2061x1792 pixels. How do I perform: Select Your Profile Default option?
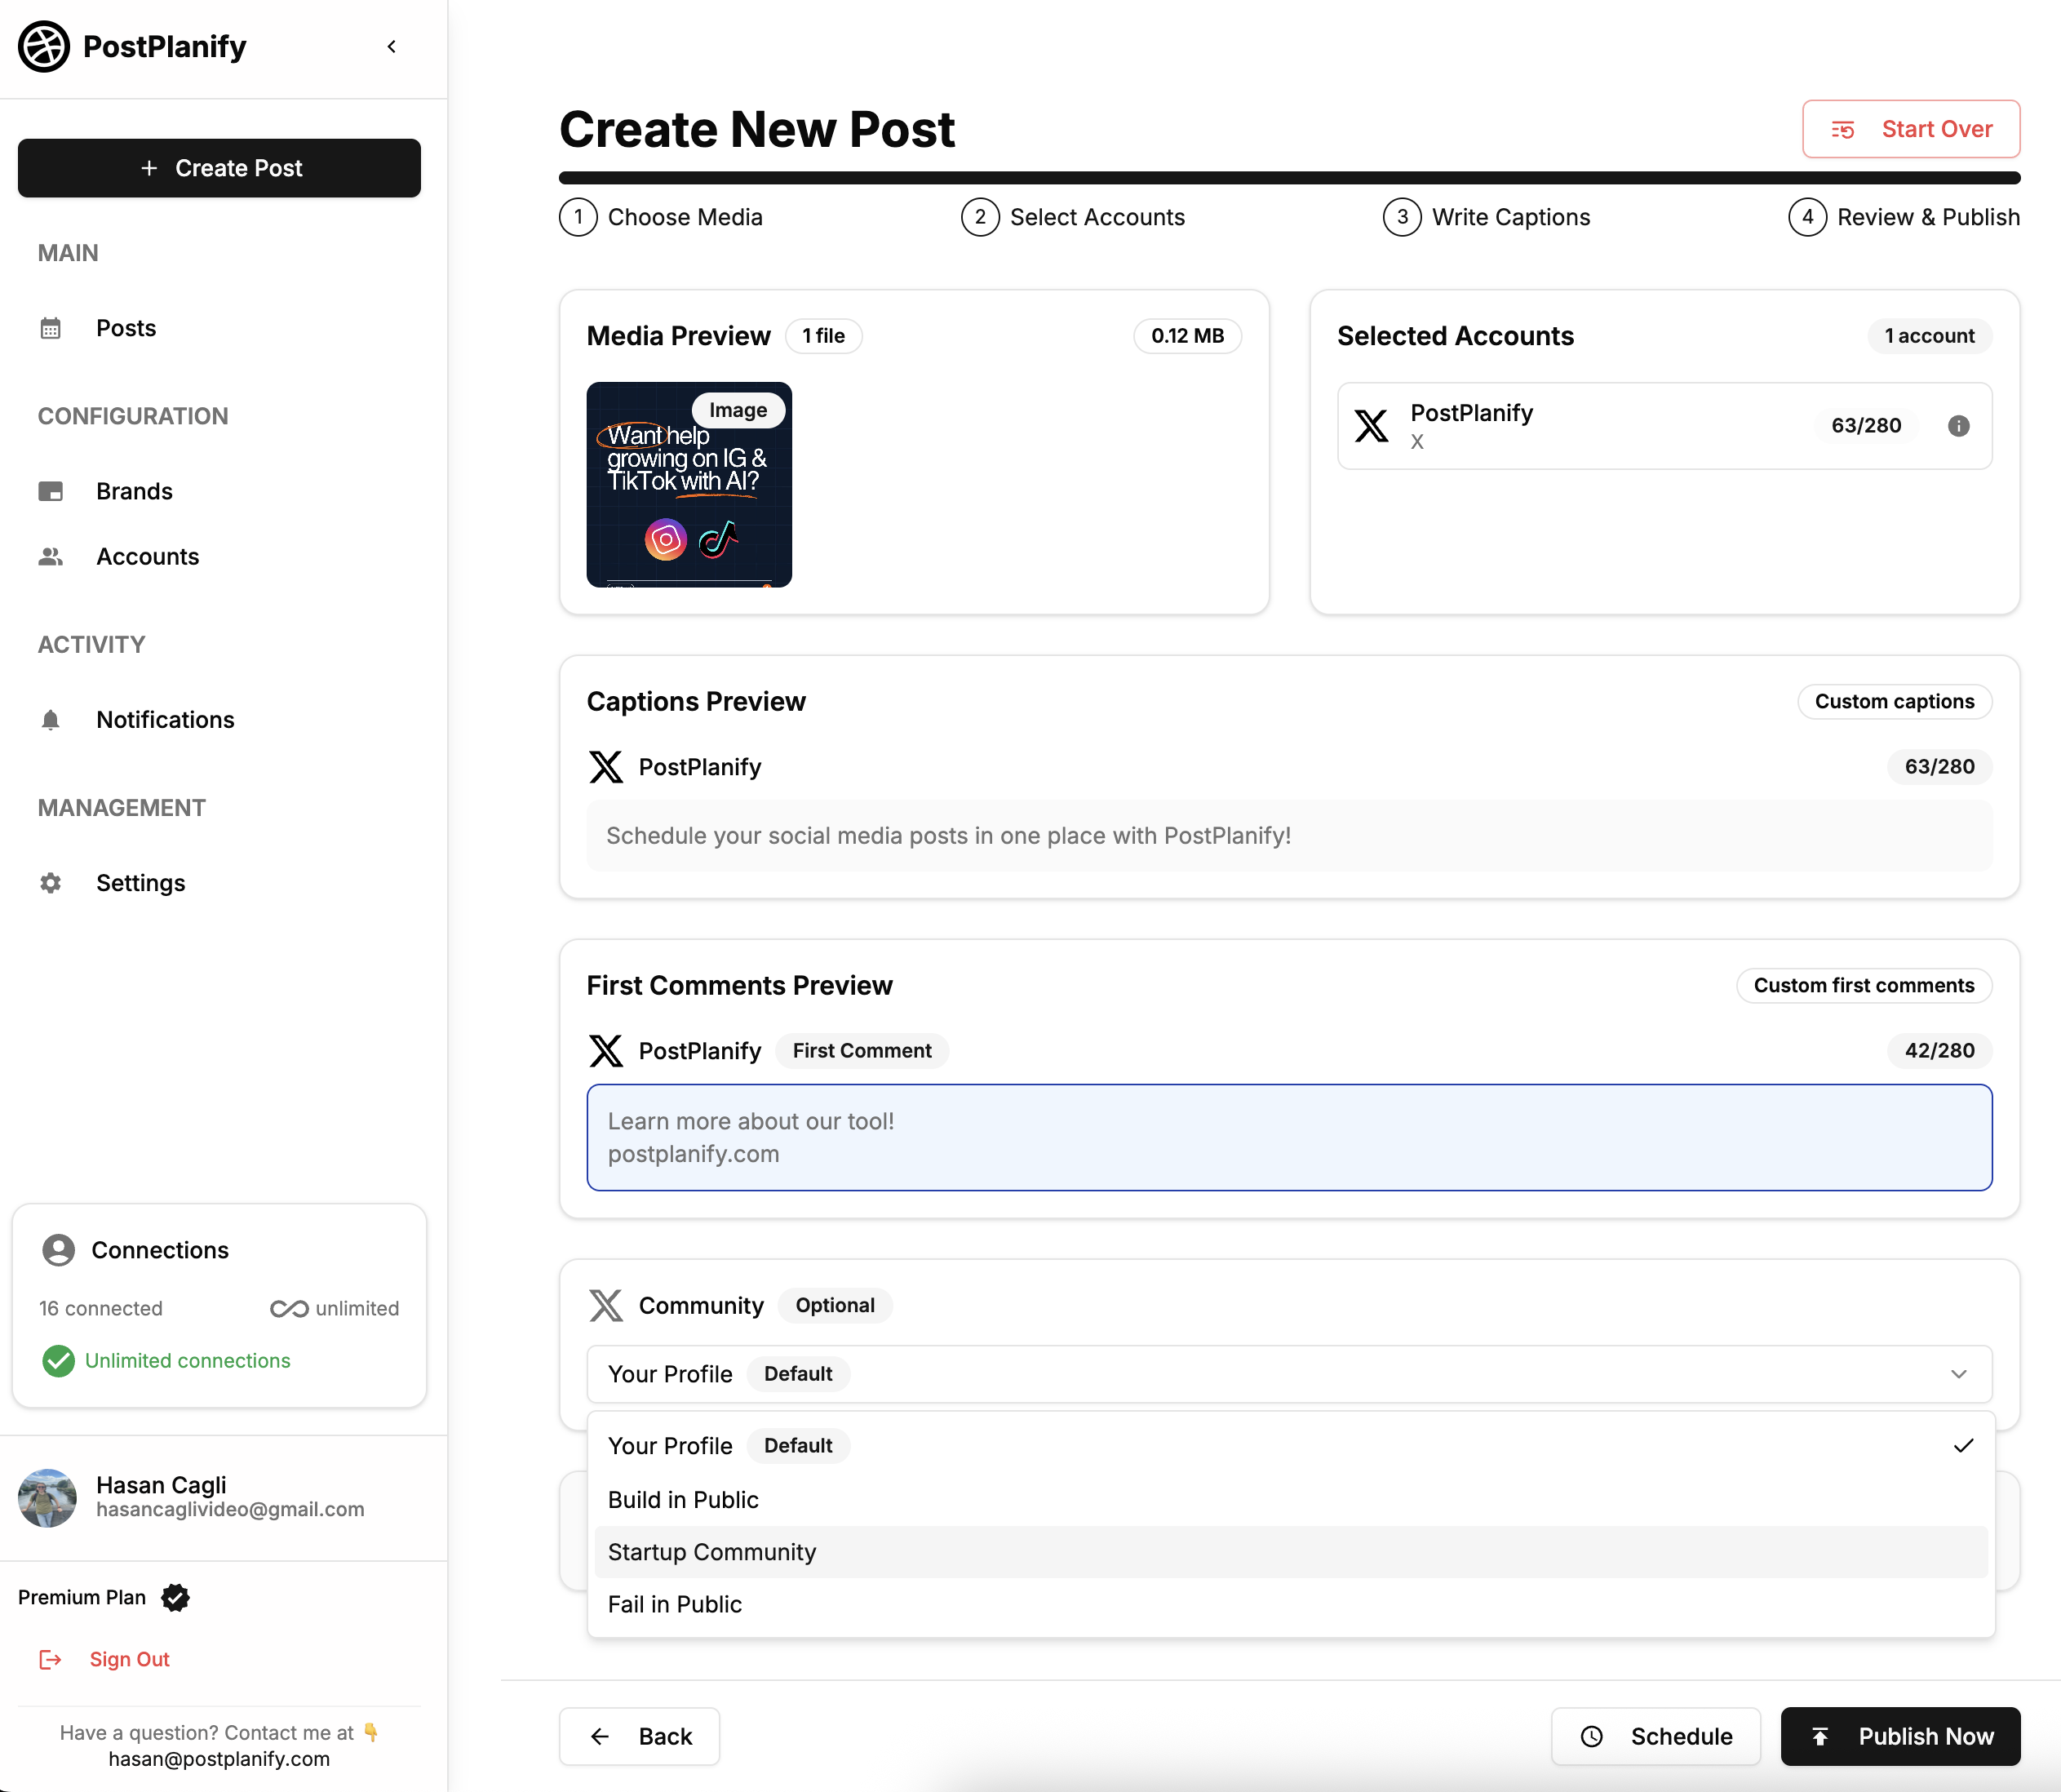[1290, 1446]
